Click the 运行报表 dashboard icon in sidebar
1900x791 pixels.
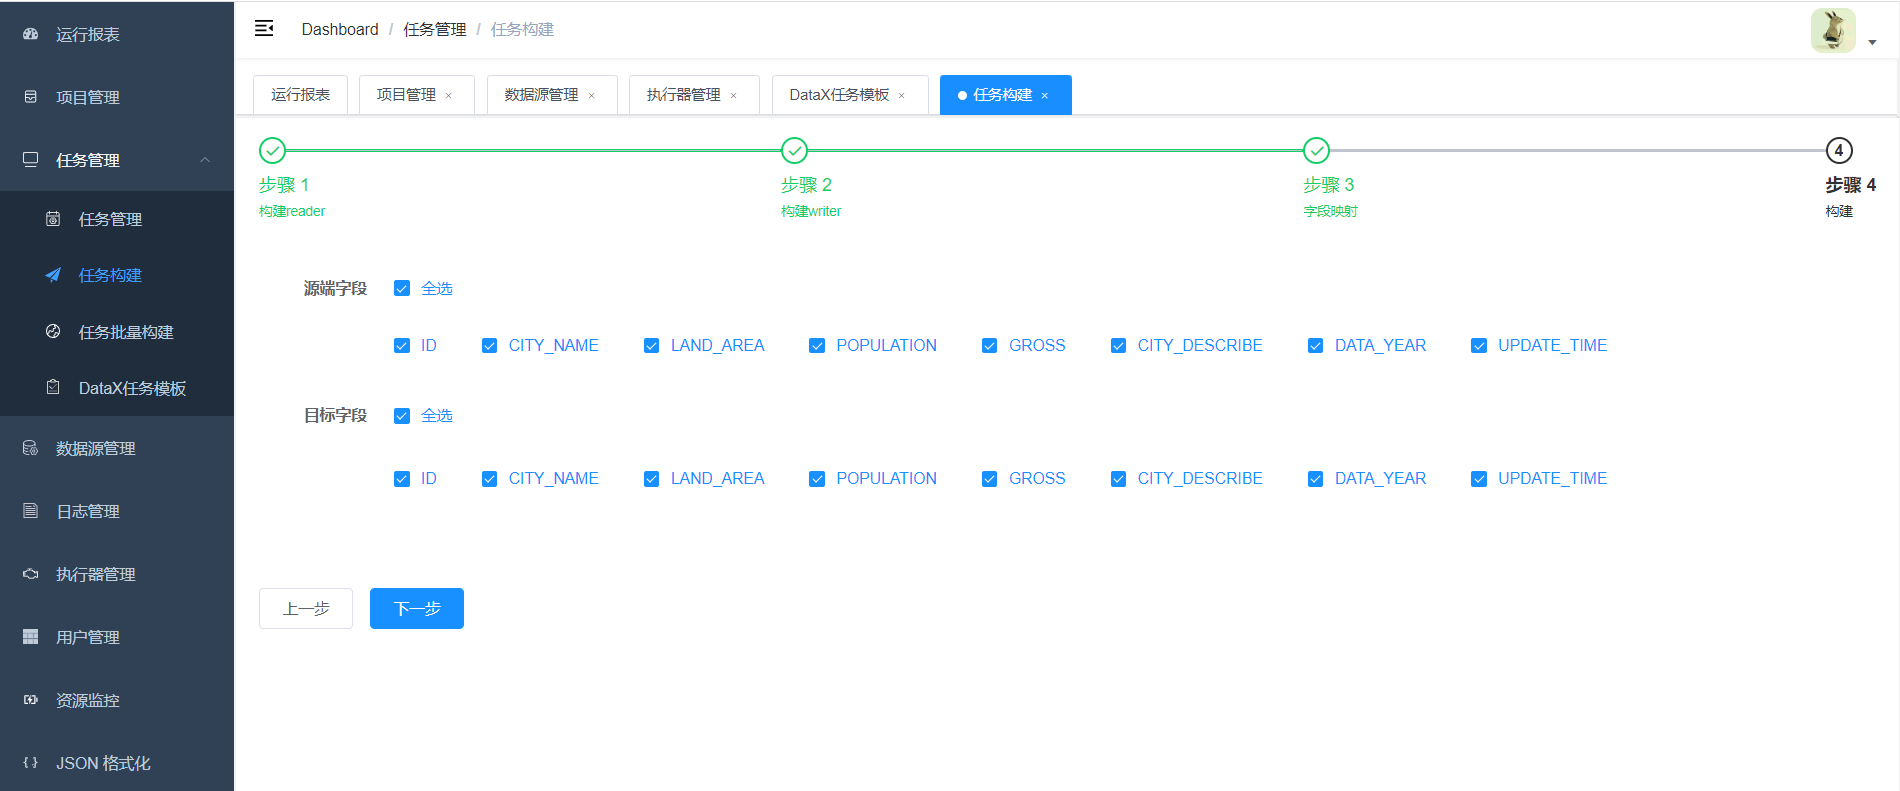point(30,34)
